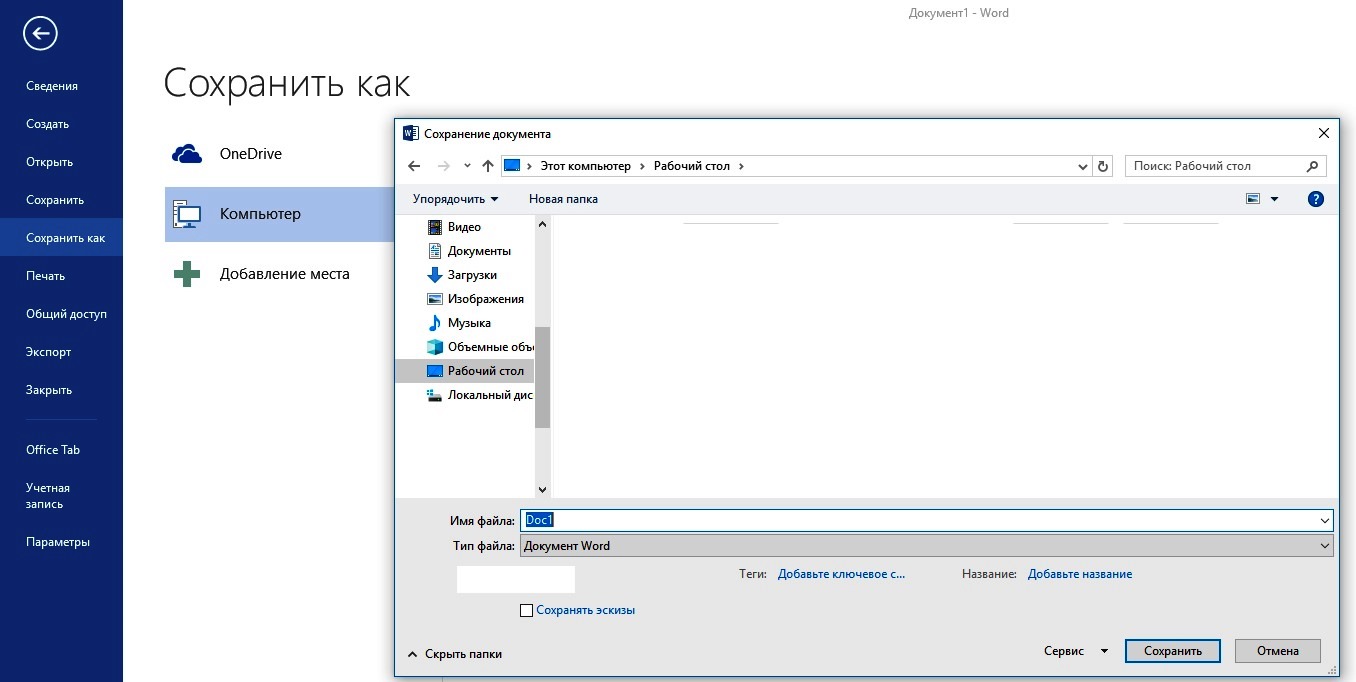Expand the Имя файла dropdown list
This screenshot has width=1356, height=682.
tap(1325, 520)
